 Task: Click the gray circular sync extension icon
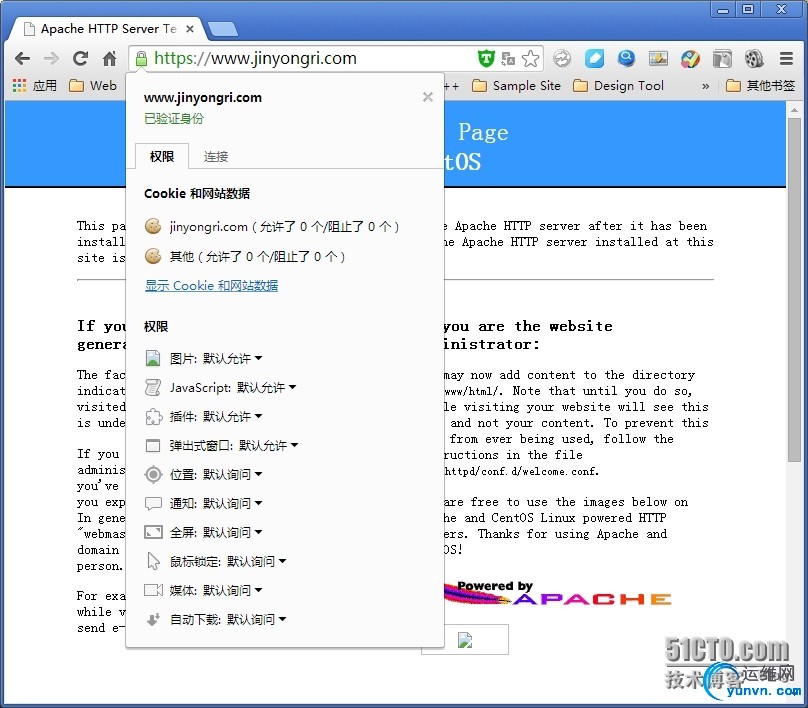click(562, 59)
